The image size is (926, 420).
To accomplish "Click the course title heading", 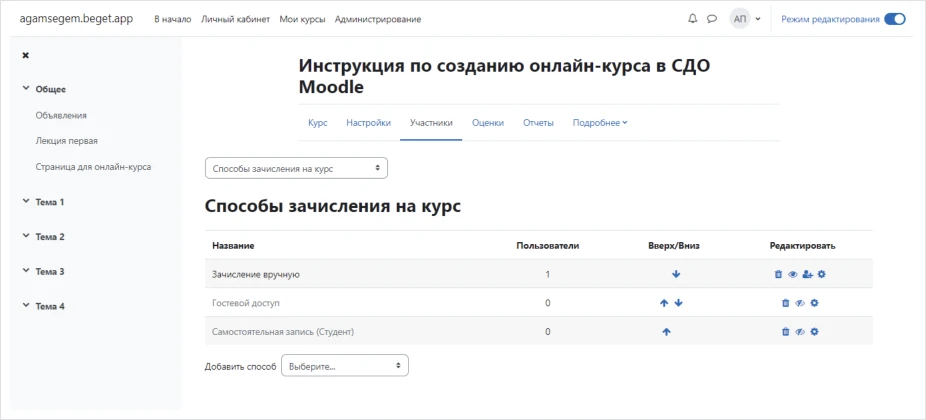I will pos(504,76).
